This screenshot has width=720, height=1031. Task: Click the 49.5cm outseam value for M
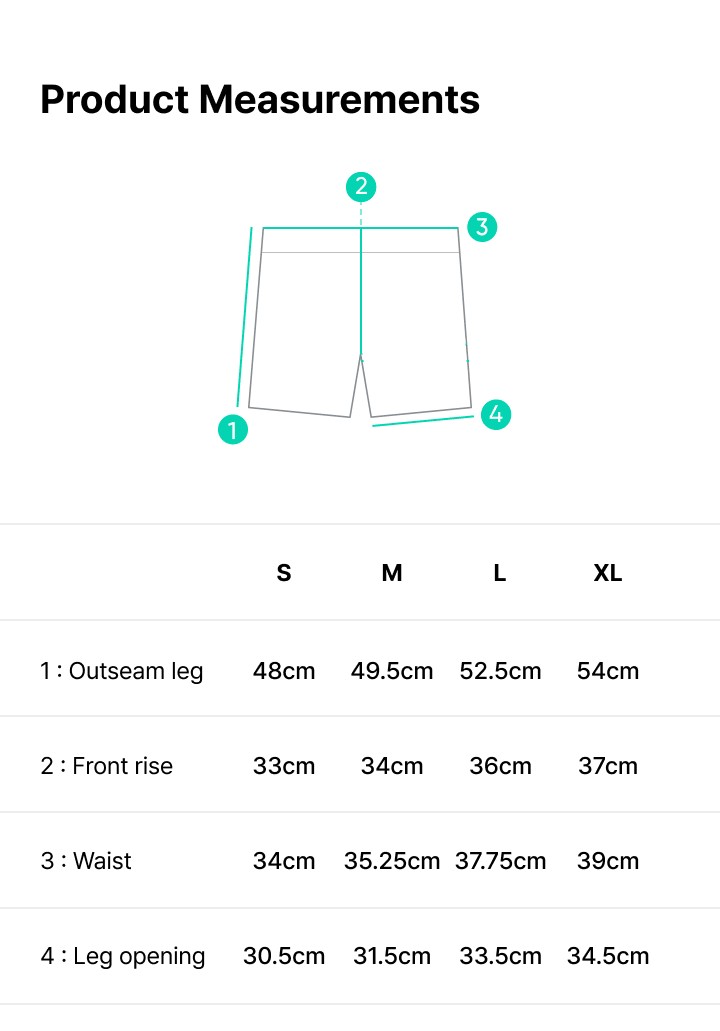392,670
